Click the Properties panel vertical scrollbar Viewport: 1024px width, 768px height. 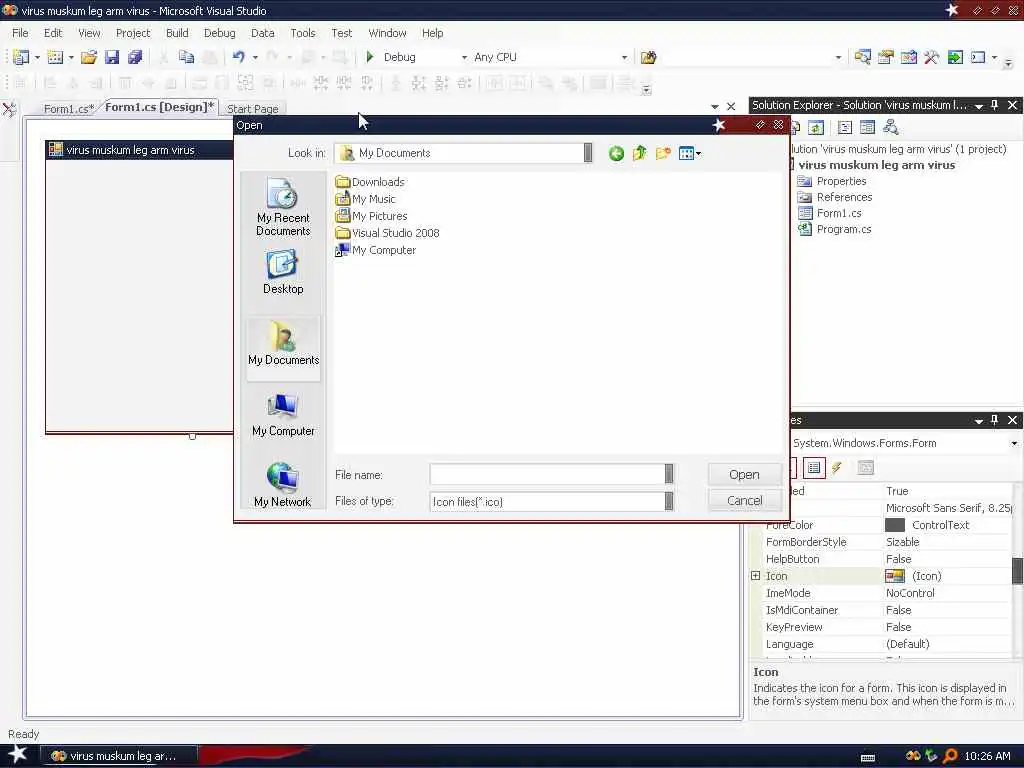(x=1017, y=570)
